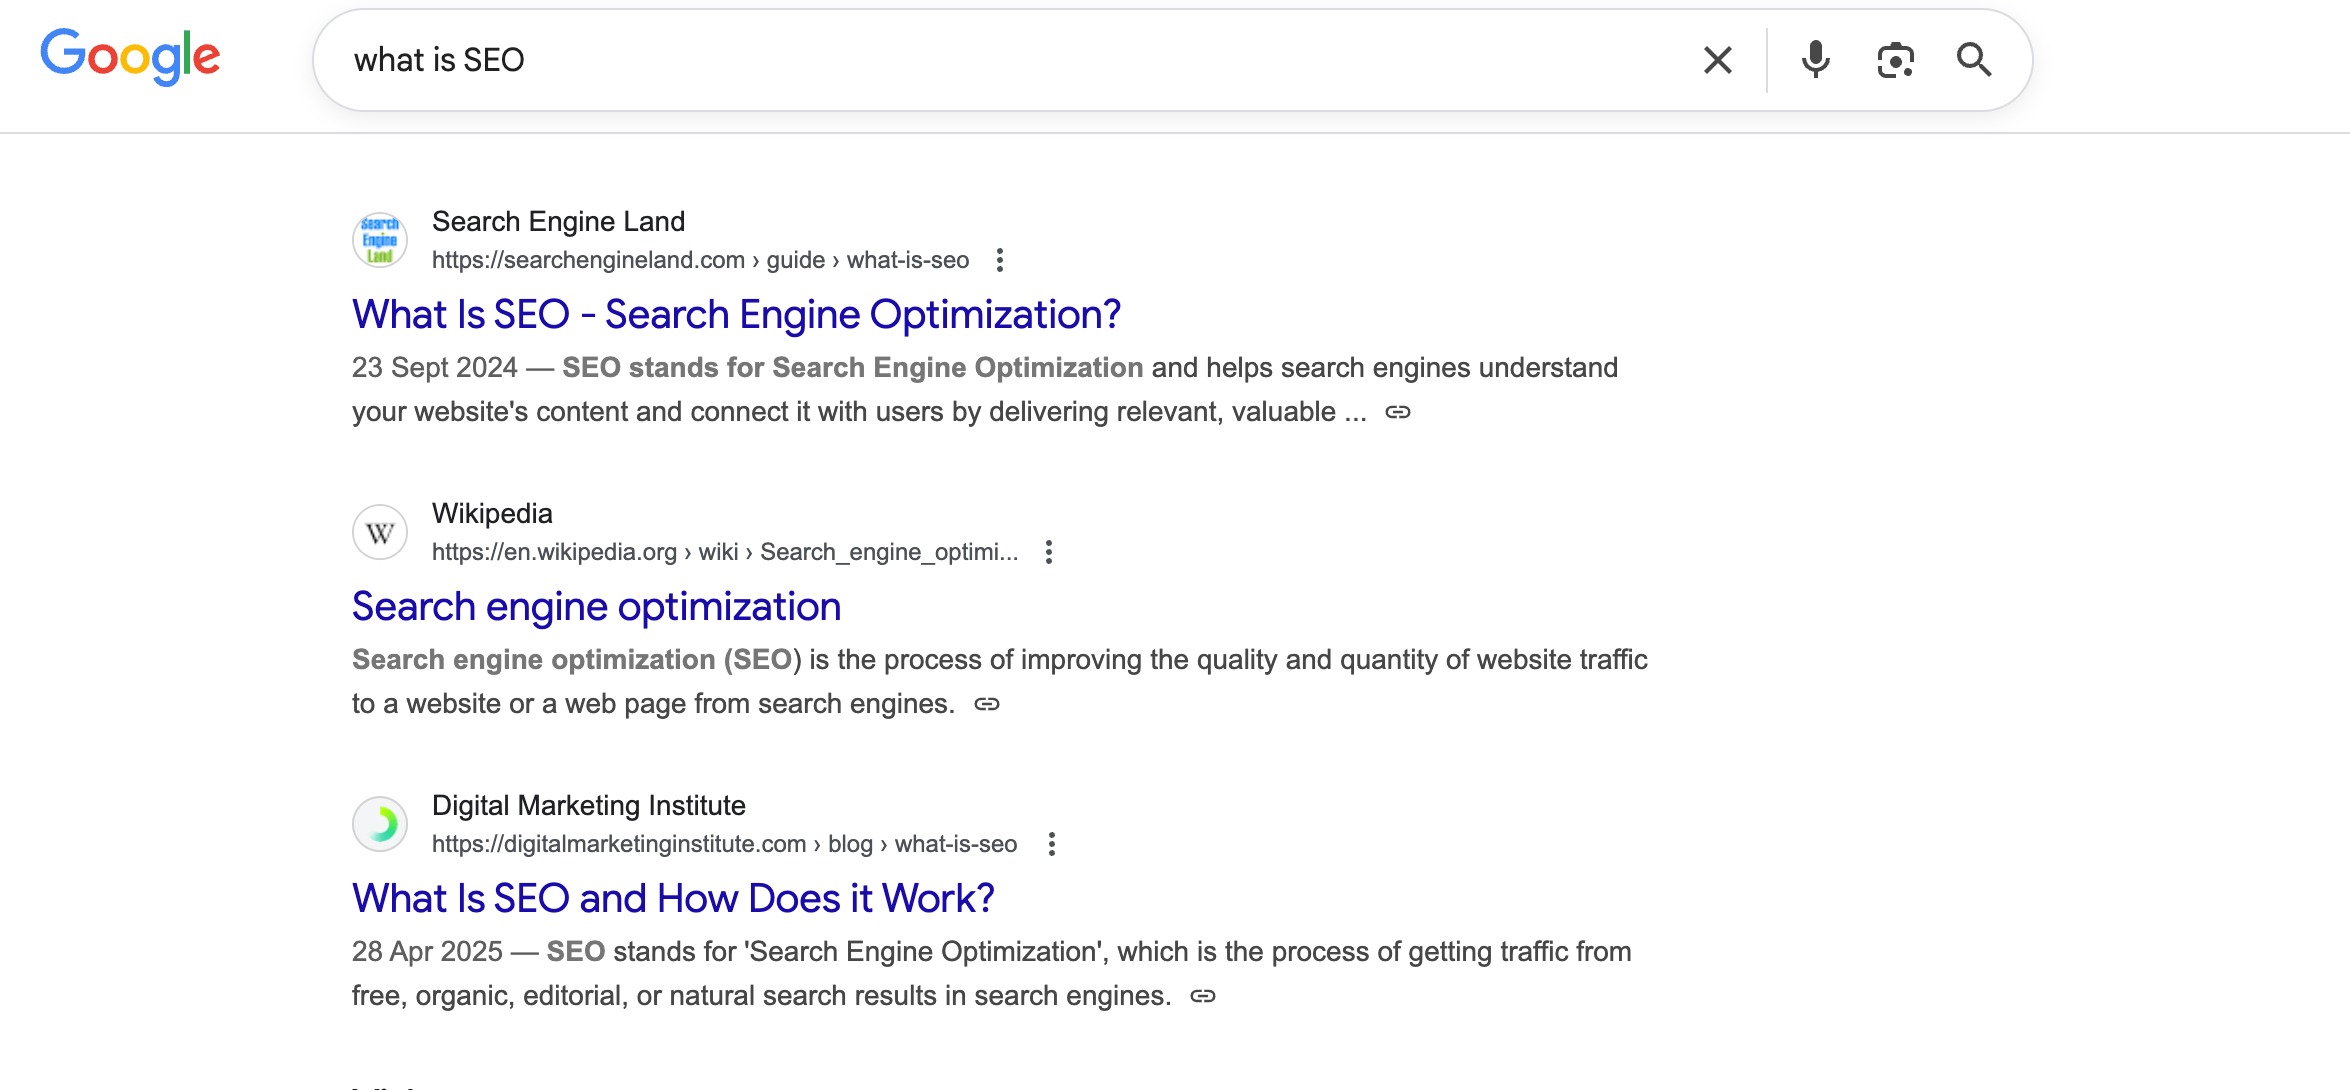The width and height of the screenshot is (2350, 1090).
Task: Open three-dot menu on Search Engine Land result
Action: pyautogui.click(x=1000, y=260)
